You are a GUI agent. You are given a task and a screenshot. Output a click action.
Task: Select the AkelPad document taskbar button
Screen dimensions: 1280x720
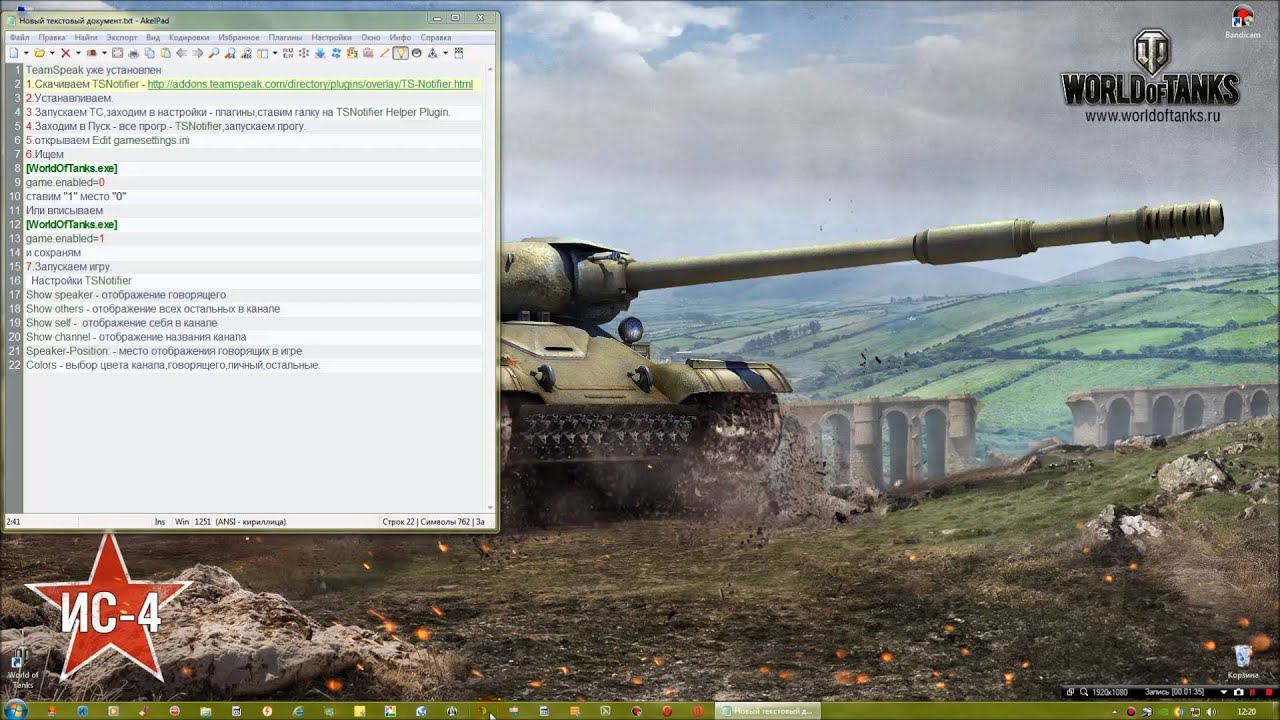click(x=768, y=711)
